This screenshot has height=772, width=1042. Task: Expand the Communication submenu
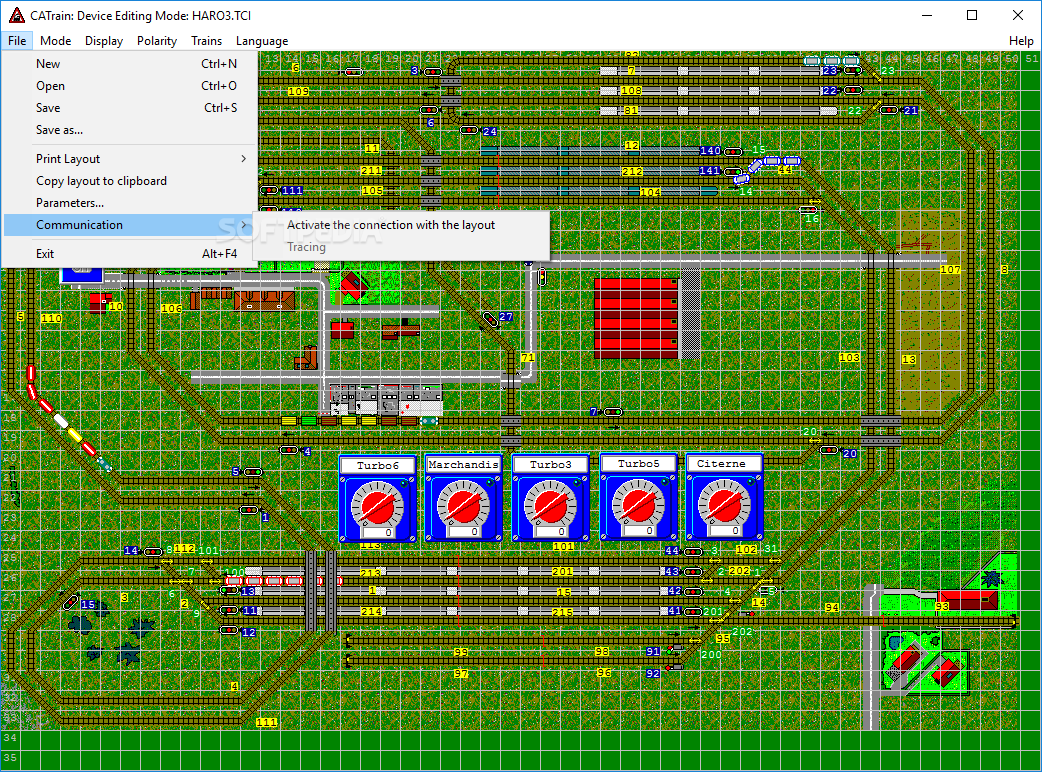point(130,225)
